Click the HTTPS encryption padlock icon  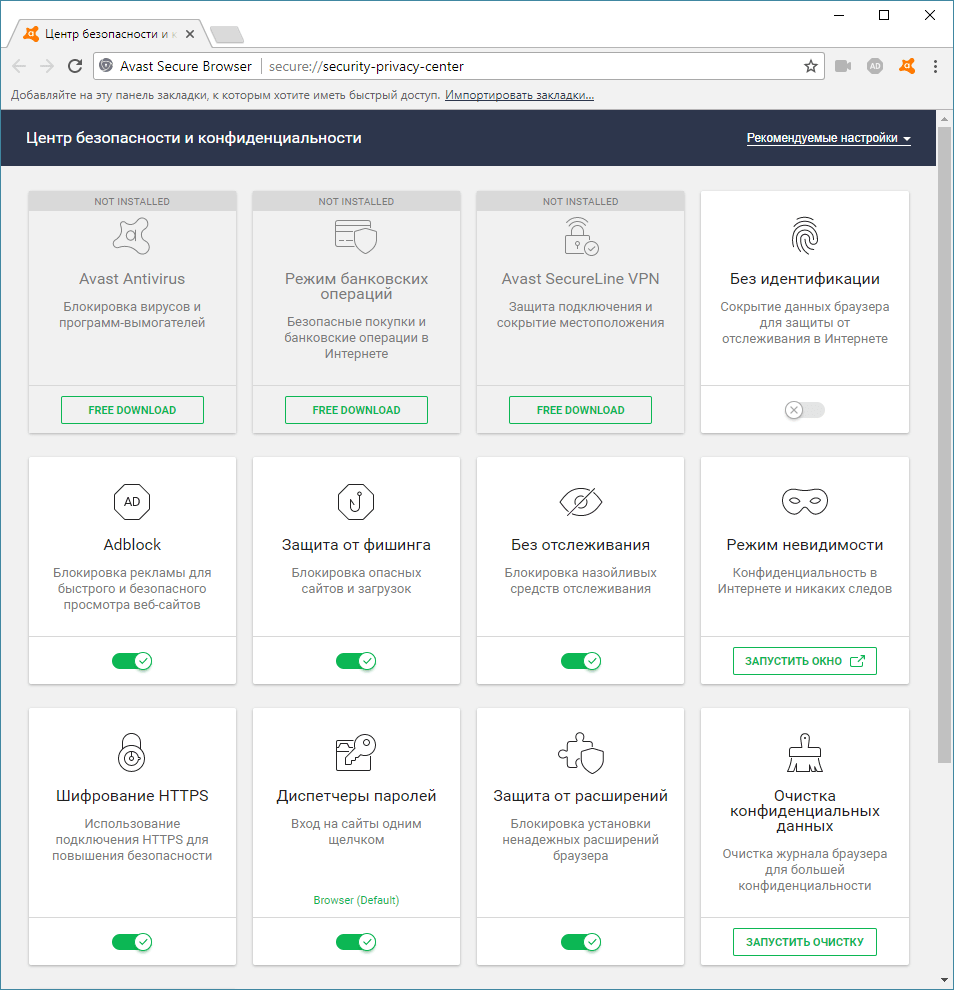(x=131, y=752)
